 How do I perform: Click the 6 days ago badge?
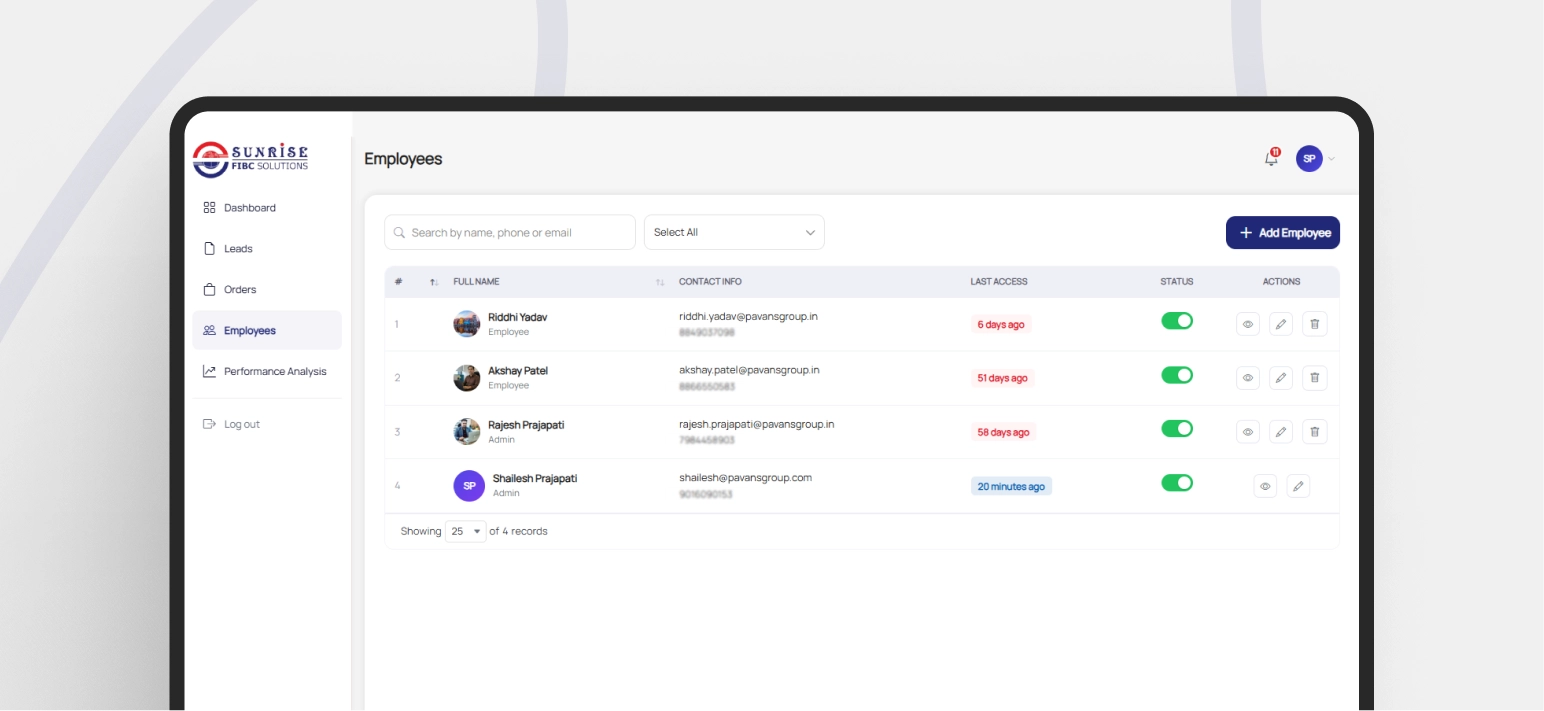(1001, 325)
